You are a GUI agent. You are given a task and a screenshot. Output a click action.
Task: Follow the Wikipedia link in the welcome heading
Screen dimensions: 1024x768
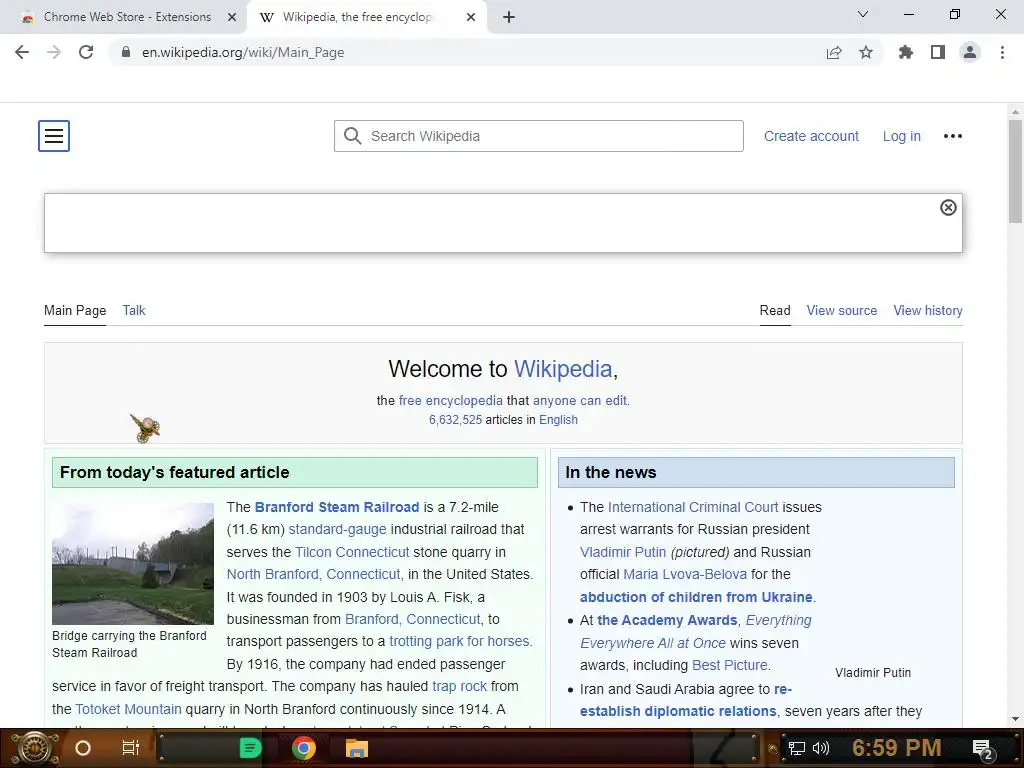click(x=563, y=369)
